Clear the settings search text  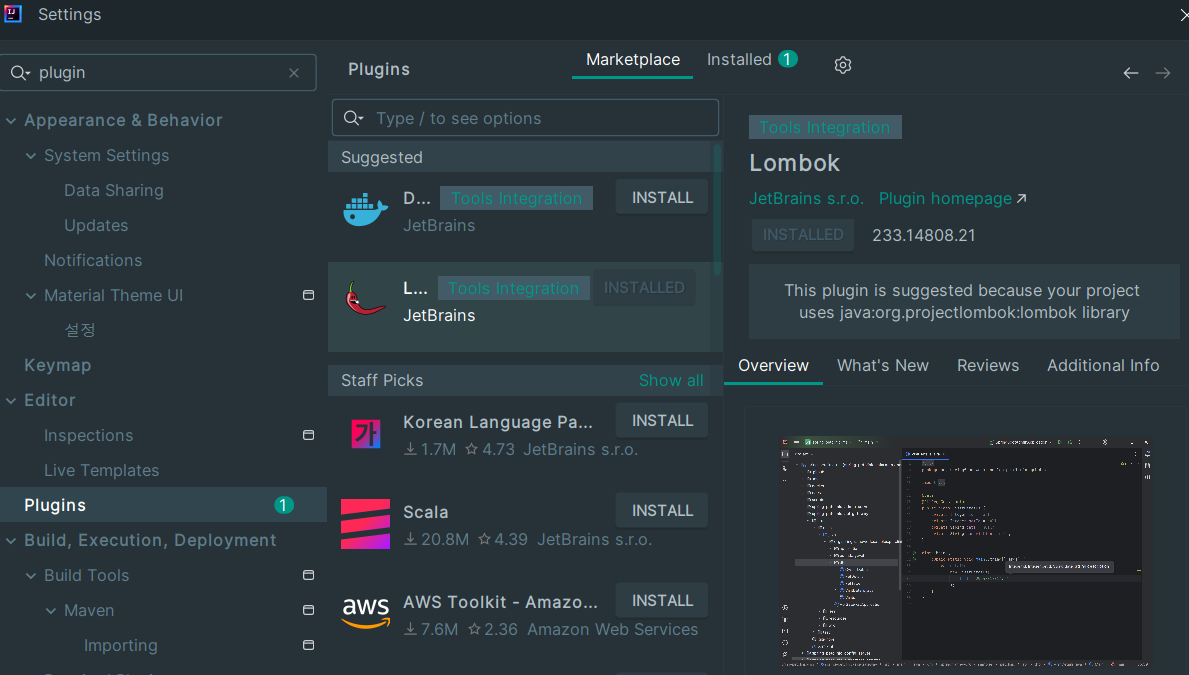coord(294,73)
